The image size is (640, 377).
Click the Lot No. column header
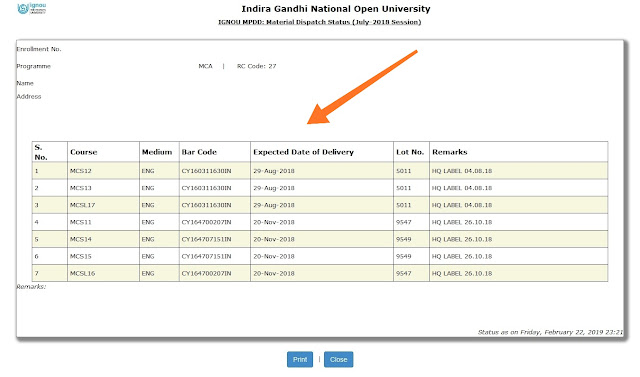coord(410,152)
